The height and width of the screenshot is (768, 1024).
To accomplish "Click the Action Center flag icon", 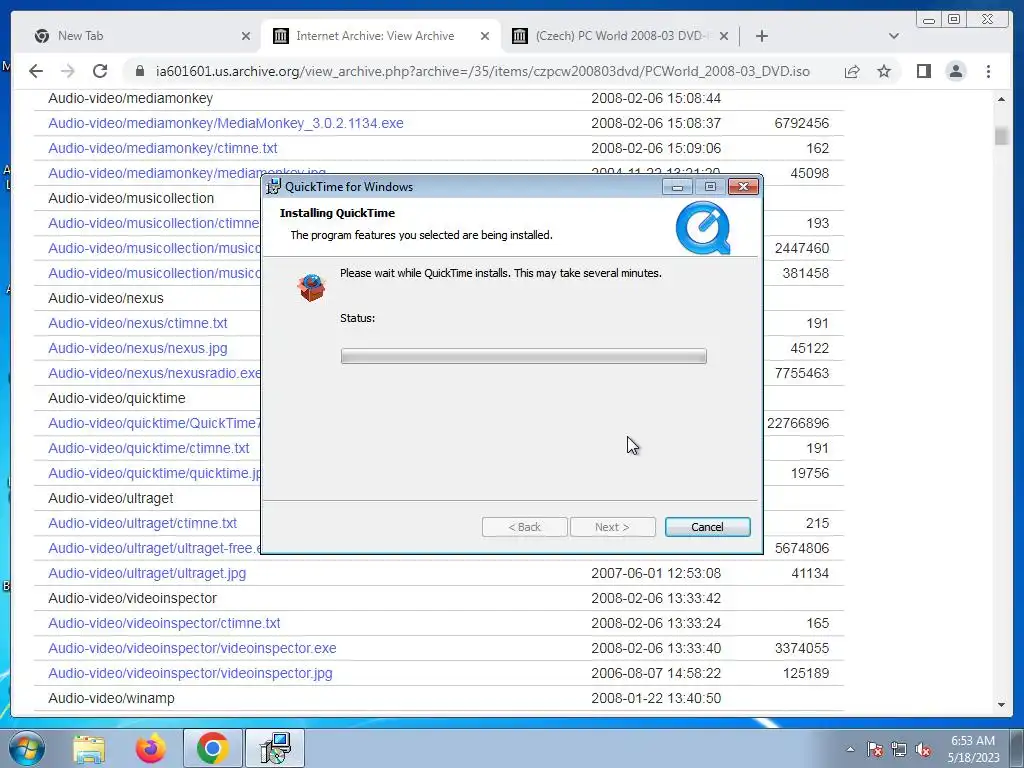I will 875,750.
